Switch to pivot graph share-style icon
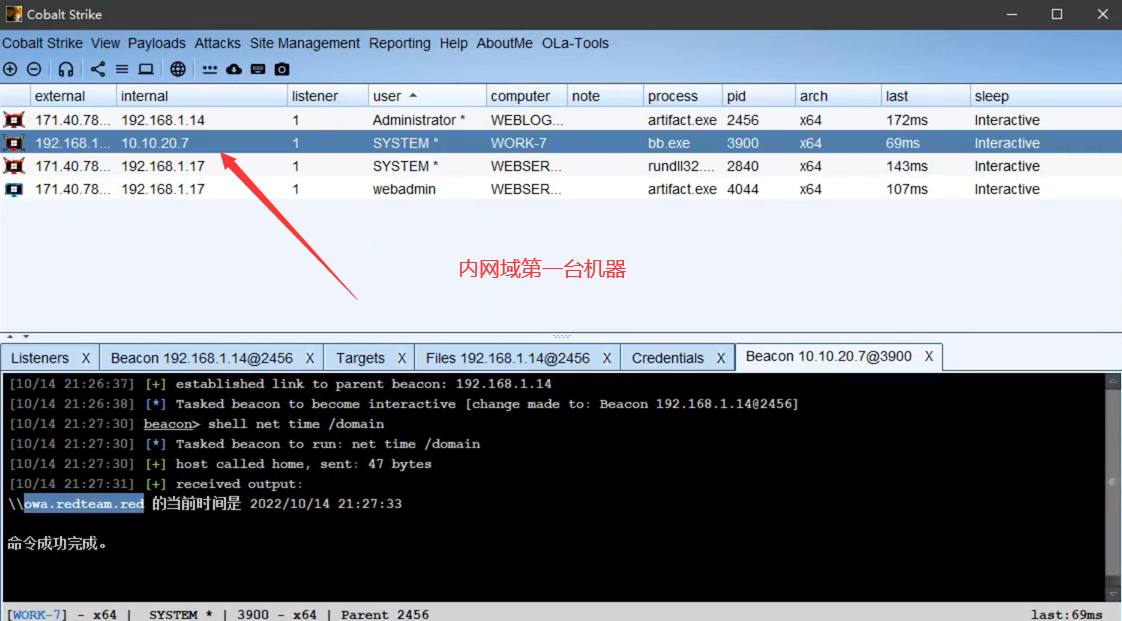The image size is (1122, 621). pyautogui.click(x=98, y=69)
